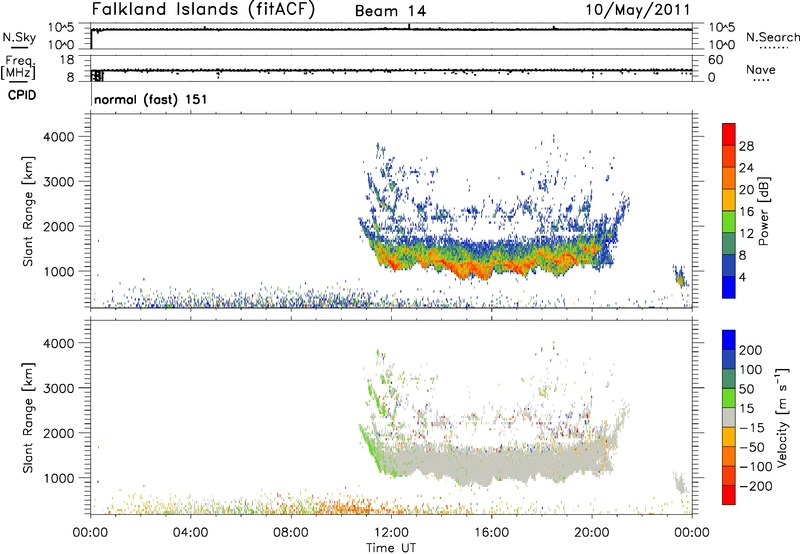This screenshot has height=554, width=800.
Task: Click the "CPID" row label
Action: click(22, 95)
